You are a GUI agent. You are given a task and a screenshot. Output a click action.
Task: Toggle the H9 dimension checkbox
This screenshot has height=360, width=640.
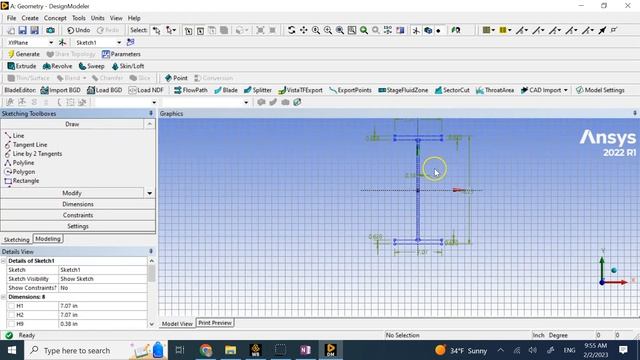[11, 324]
